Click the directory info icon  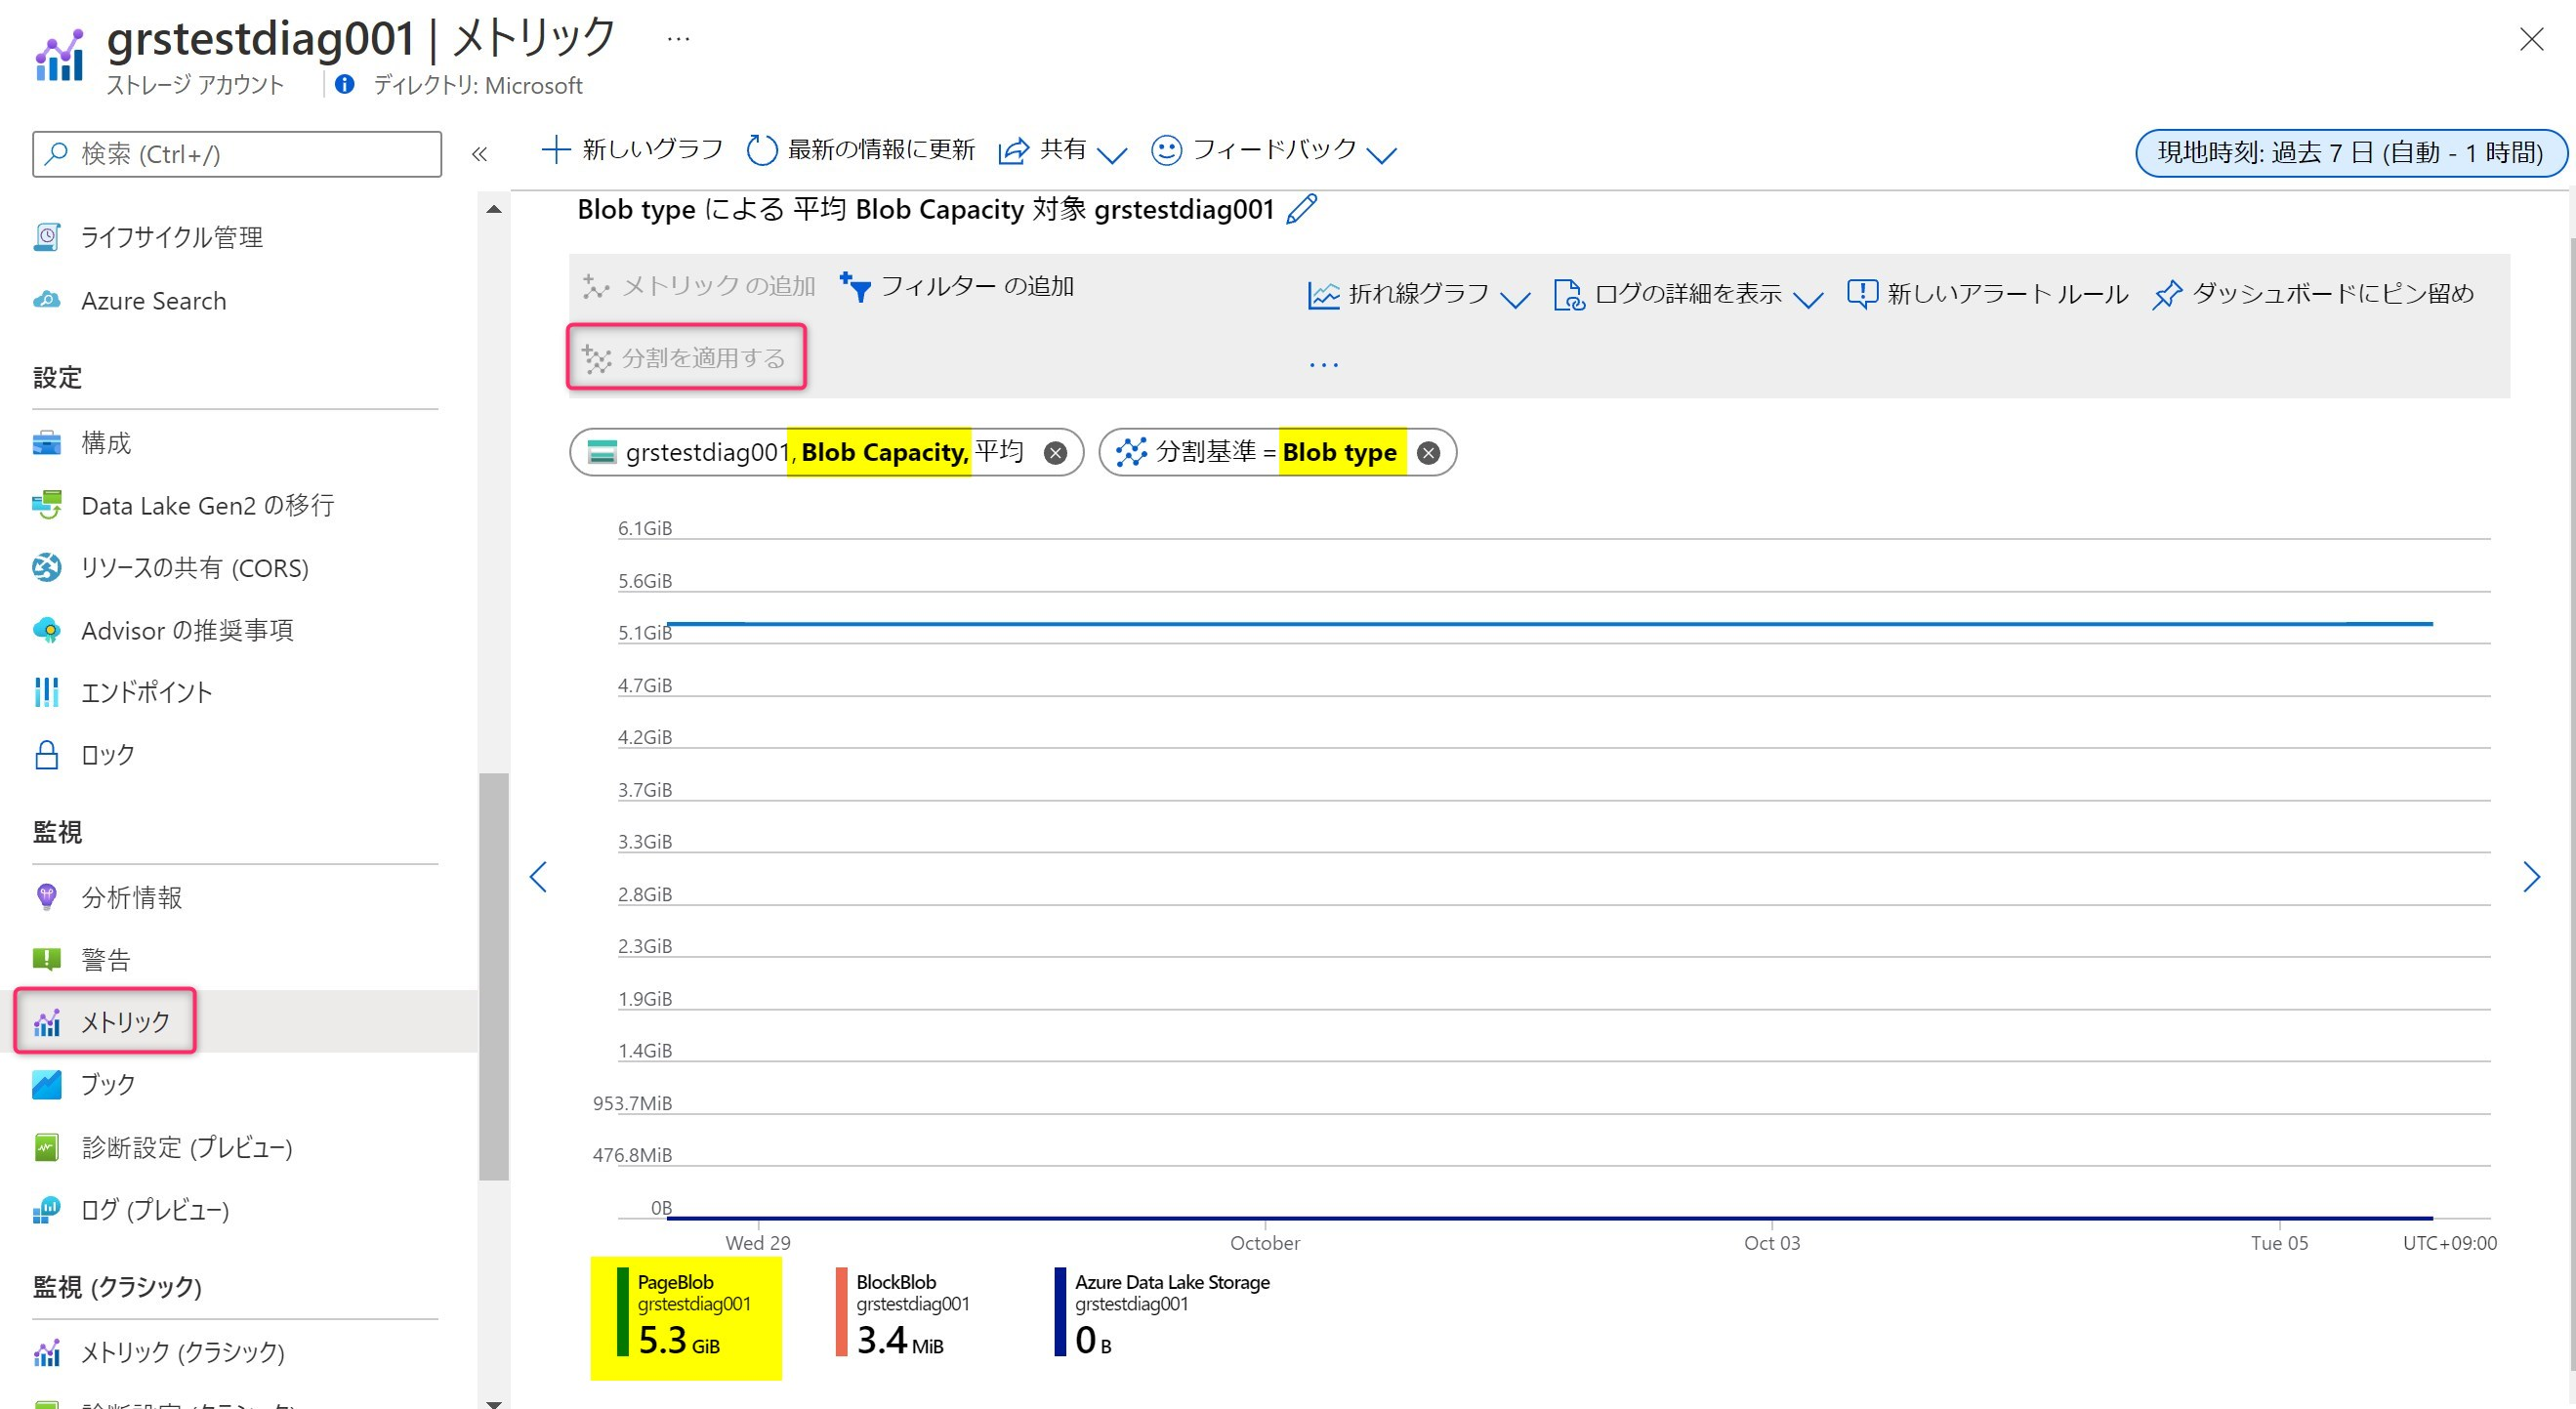coord(344,85)
